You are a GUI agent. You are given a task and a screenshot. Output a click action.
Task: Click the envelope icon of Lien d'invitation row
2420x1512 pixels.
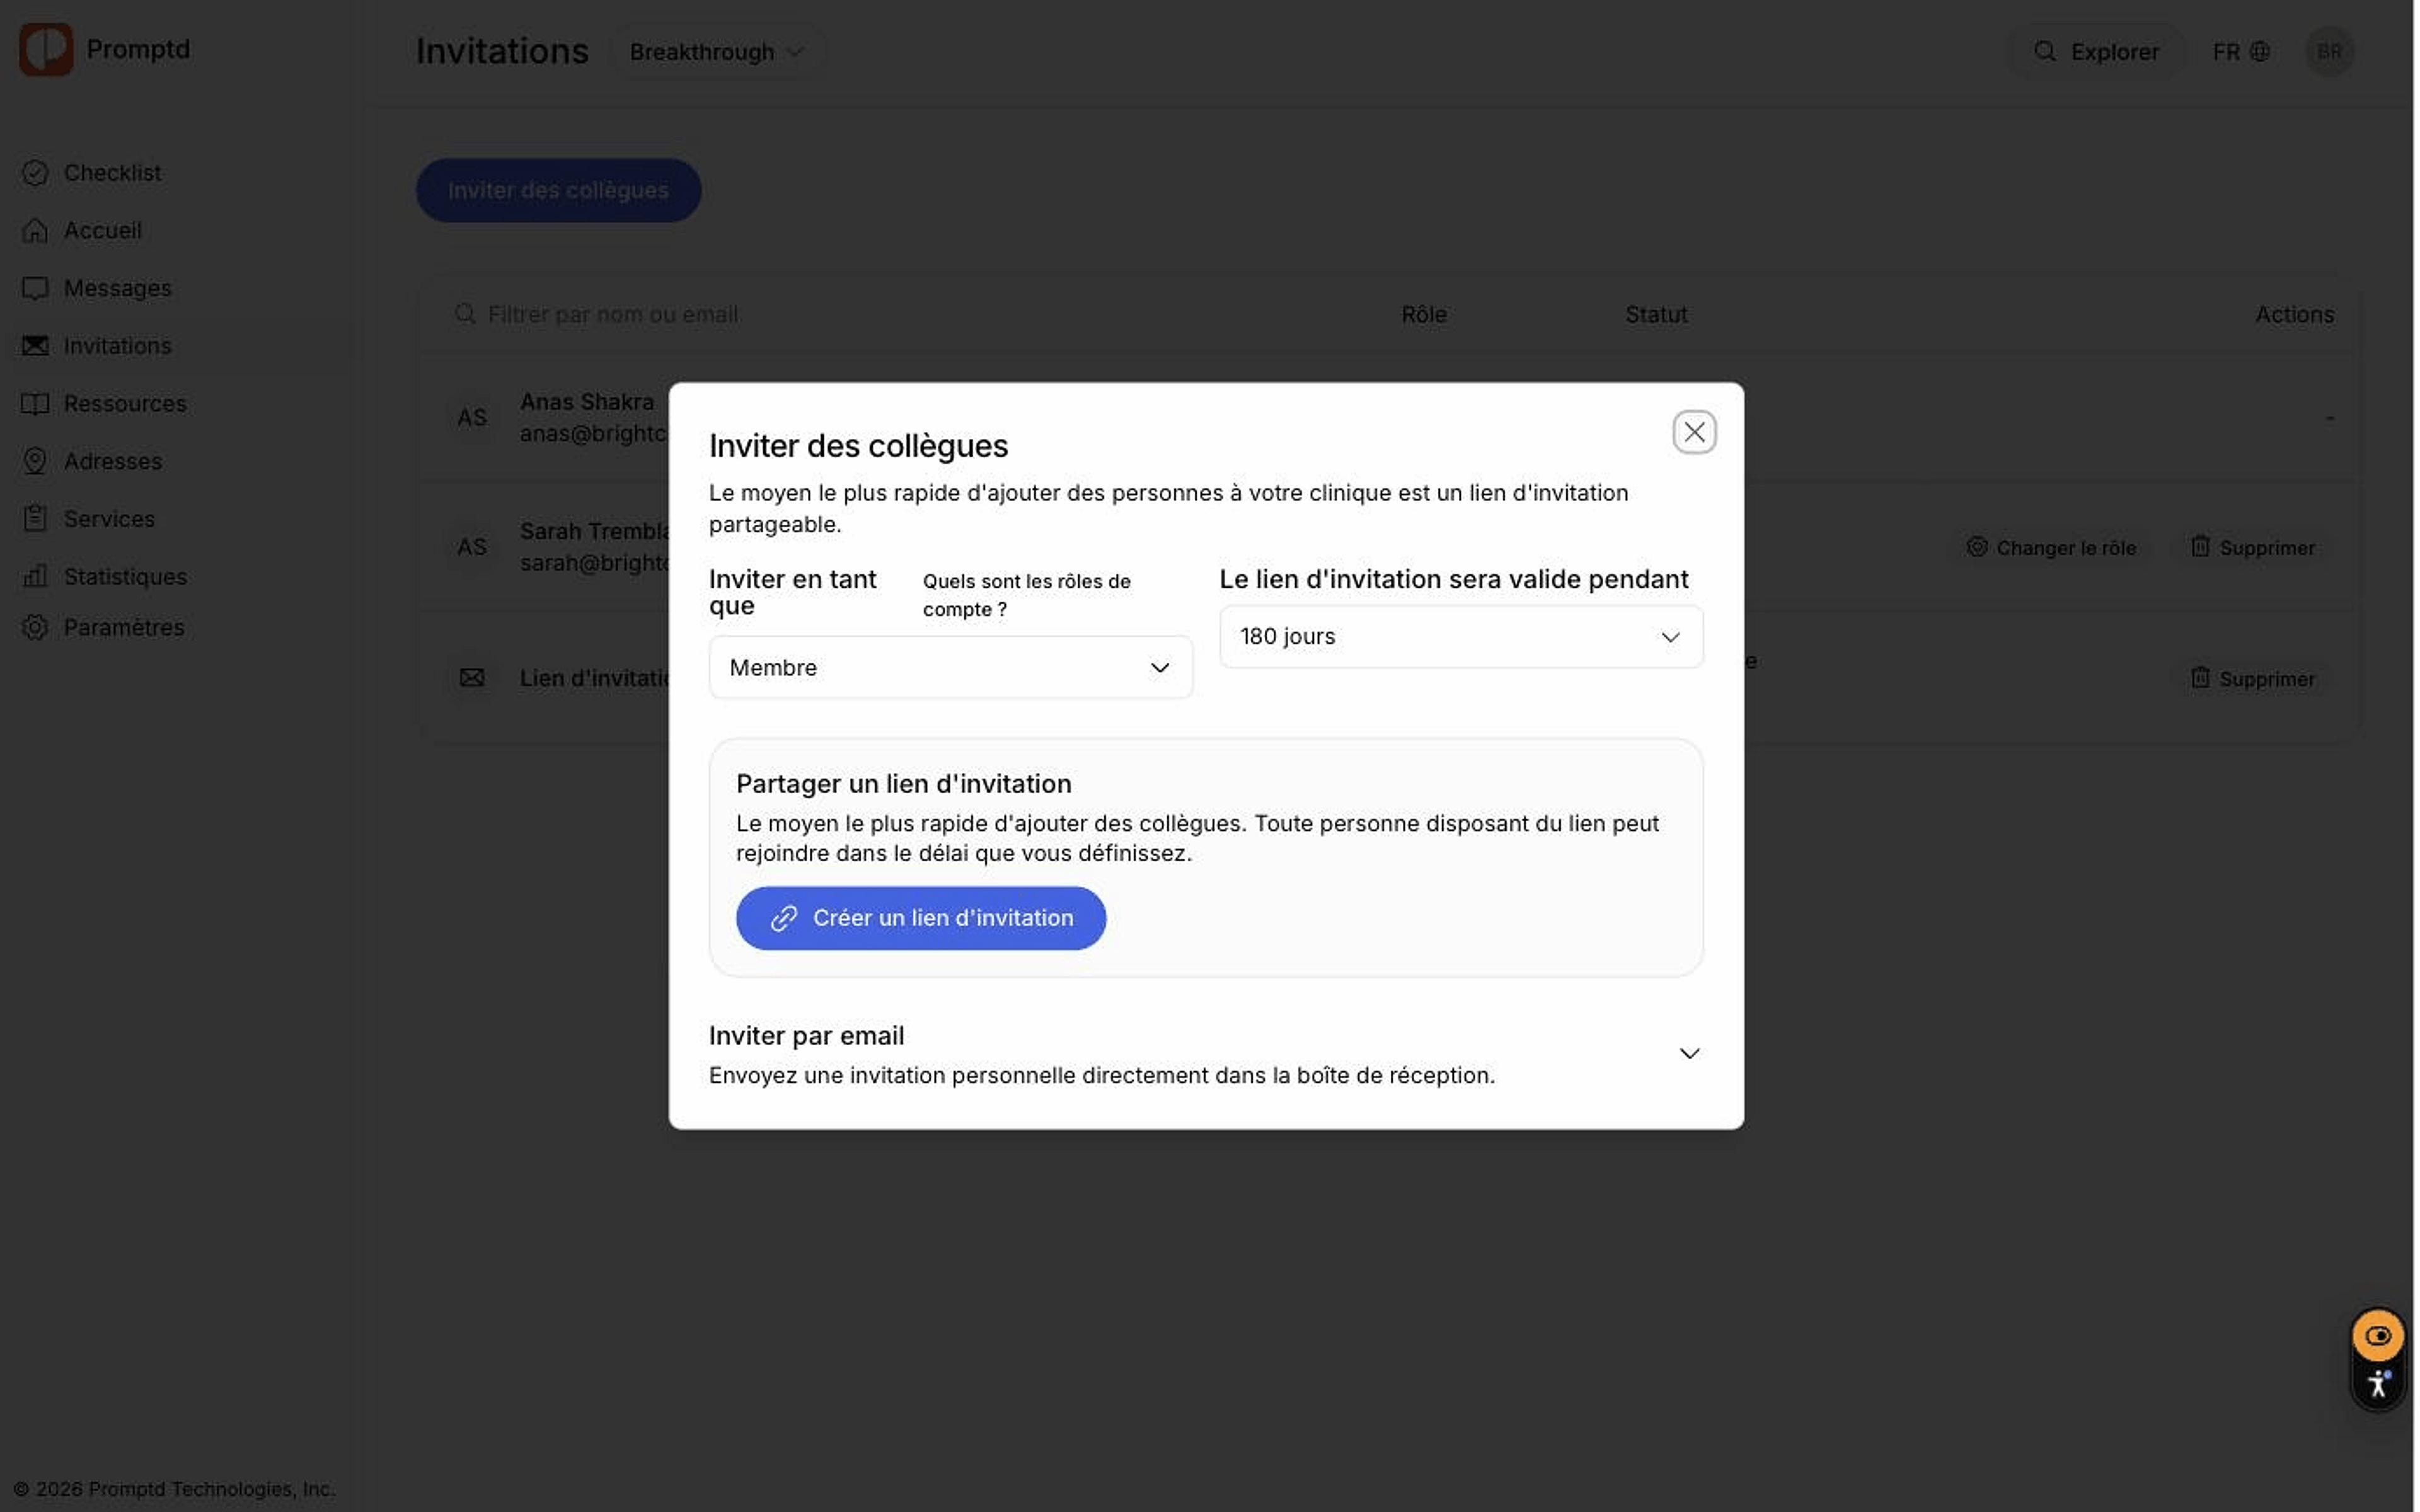(473, 679)
